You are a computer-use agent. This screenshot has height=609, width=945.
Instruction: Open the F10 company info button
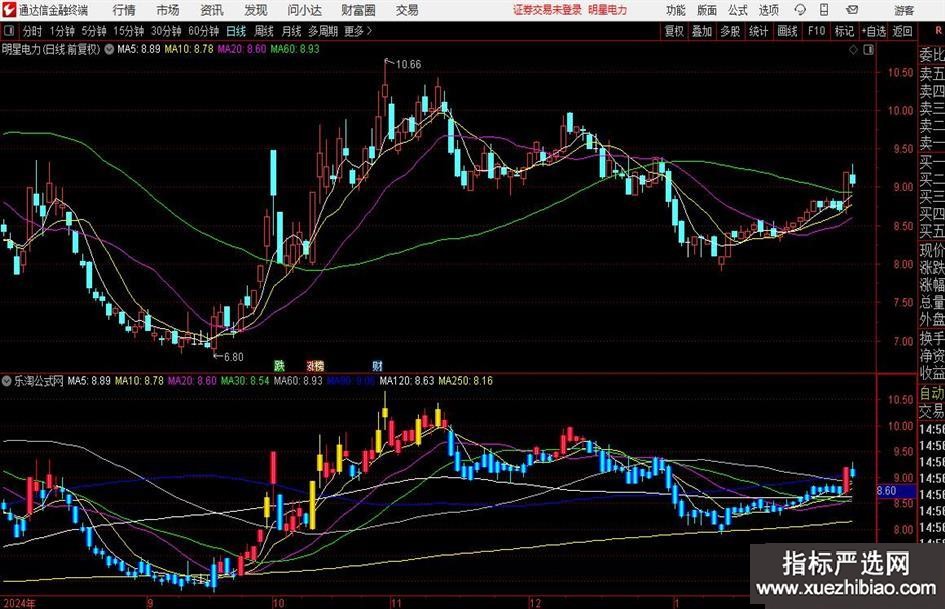click(x=816, y=31)
